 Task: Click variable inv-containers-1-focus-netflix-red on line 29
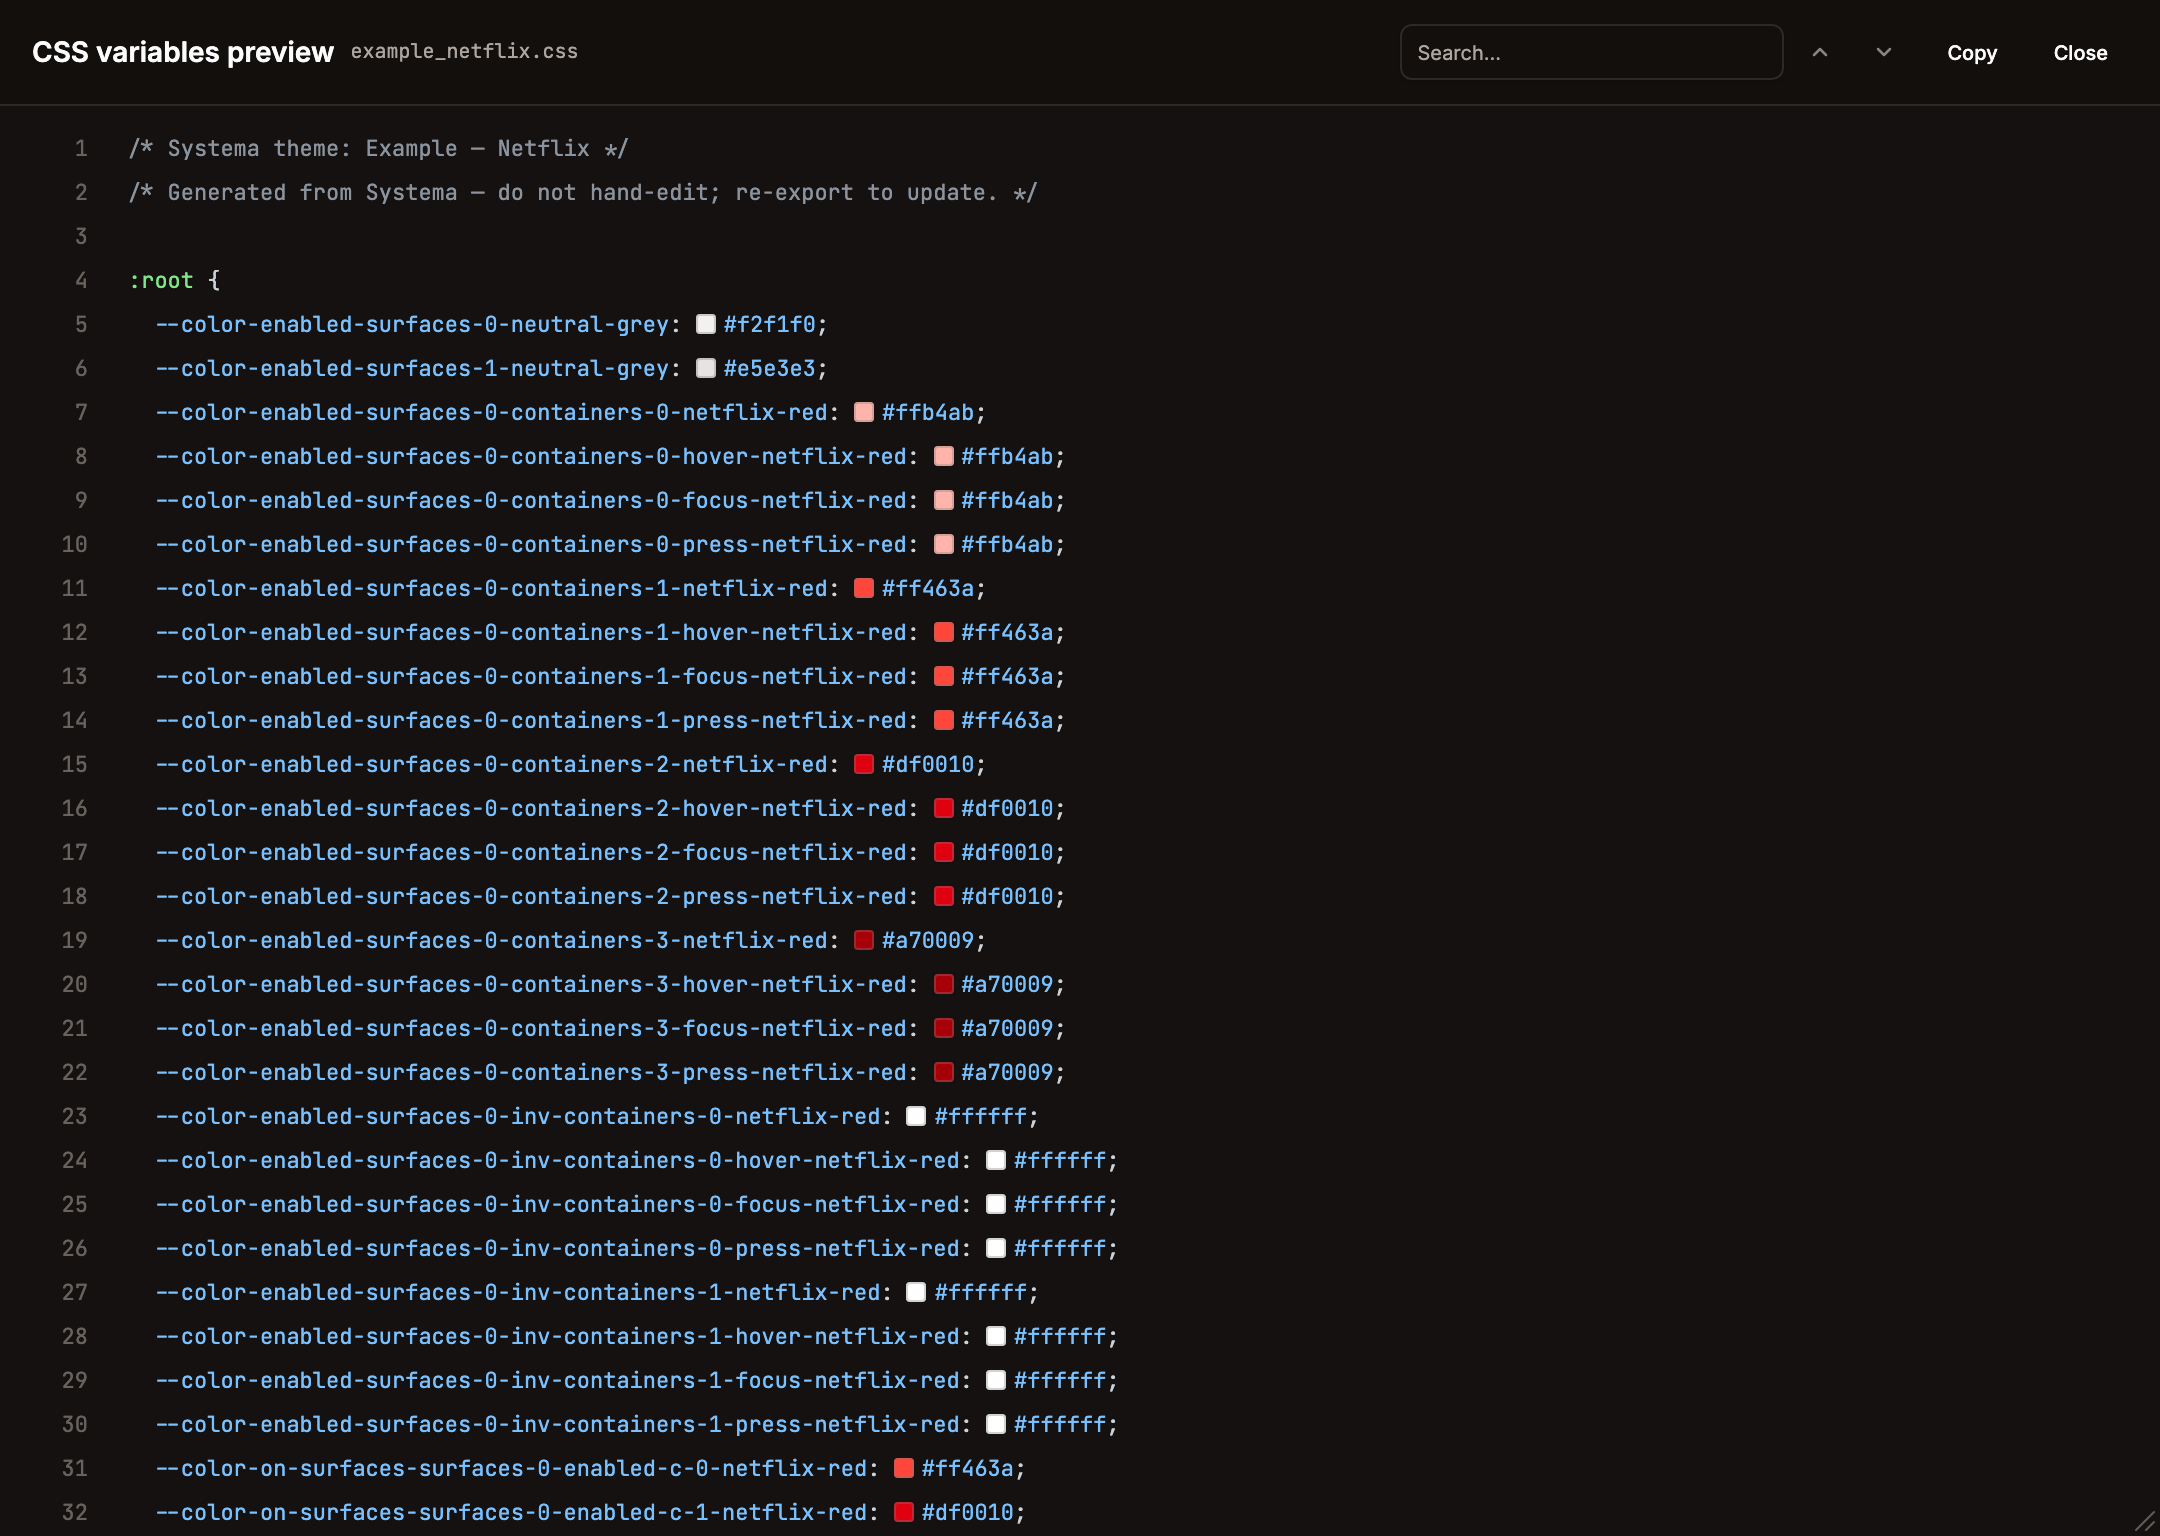pyautogui.click(x=557, y=1380)
